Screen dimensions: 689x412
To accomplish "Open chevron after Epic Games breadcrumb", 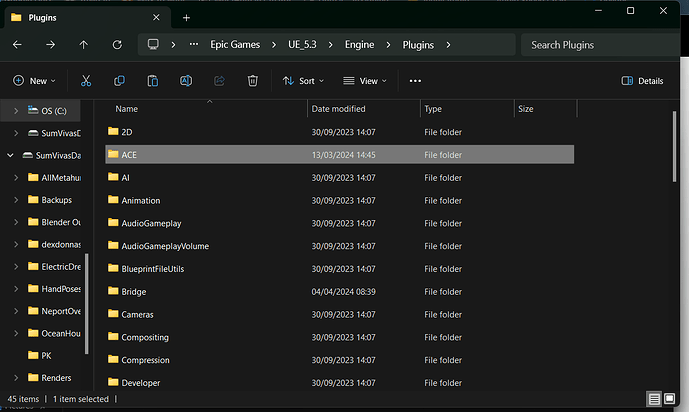I will coord(274,45).
